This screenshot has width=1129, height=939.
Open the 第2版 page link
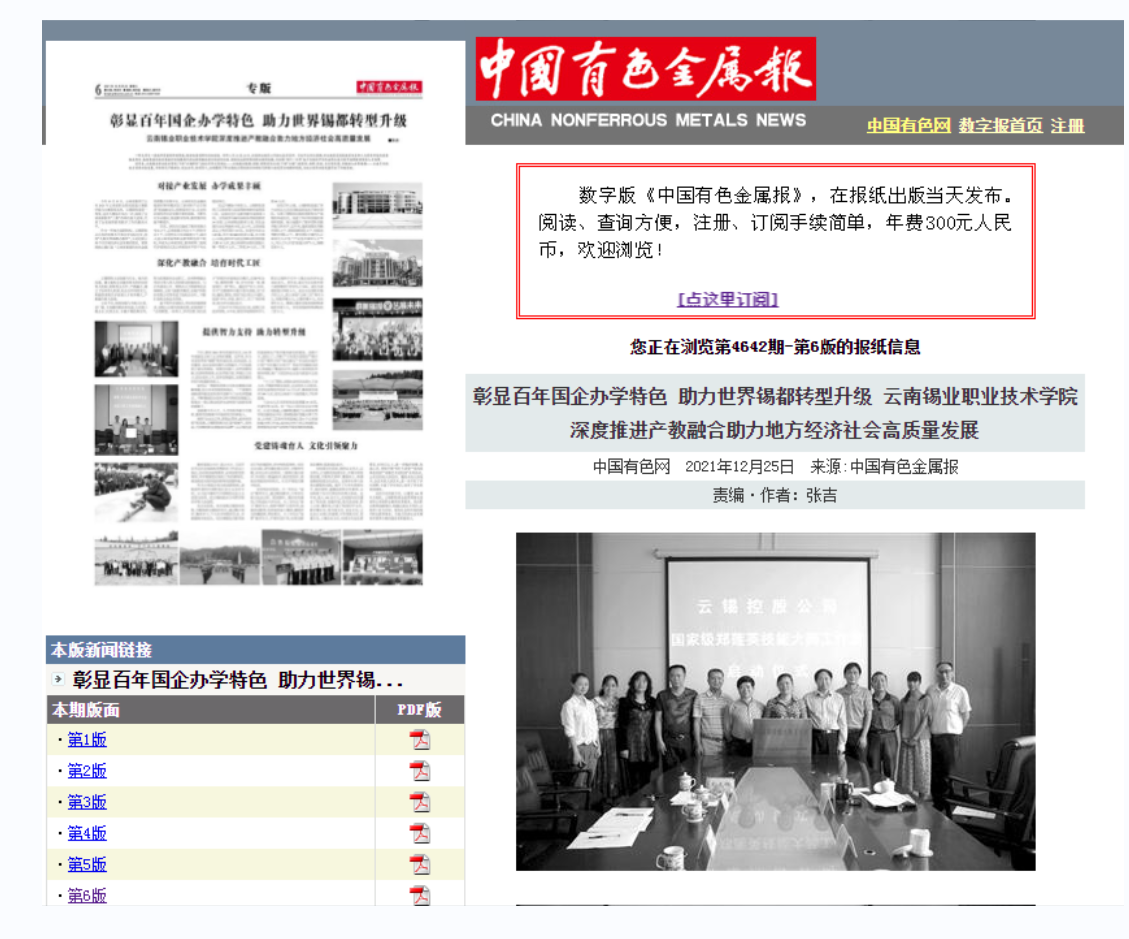pos(87,771)
